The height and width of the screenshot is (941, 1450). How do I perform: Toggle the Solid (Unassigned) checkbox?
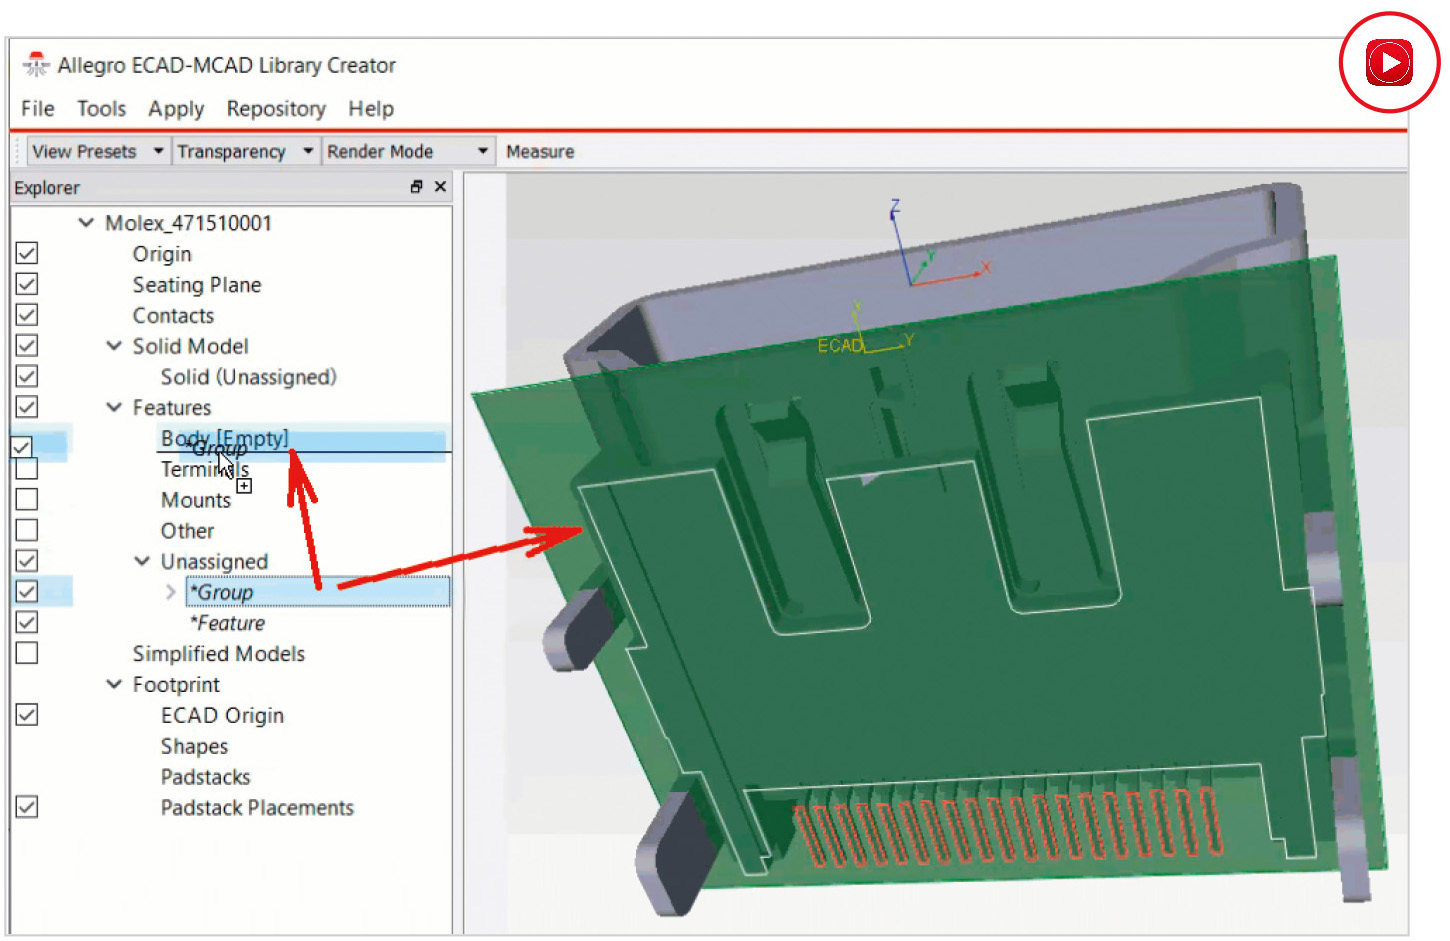click(27, 376)
